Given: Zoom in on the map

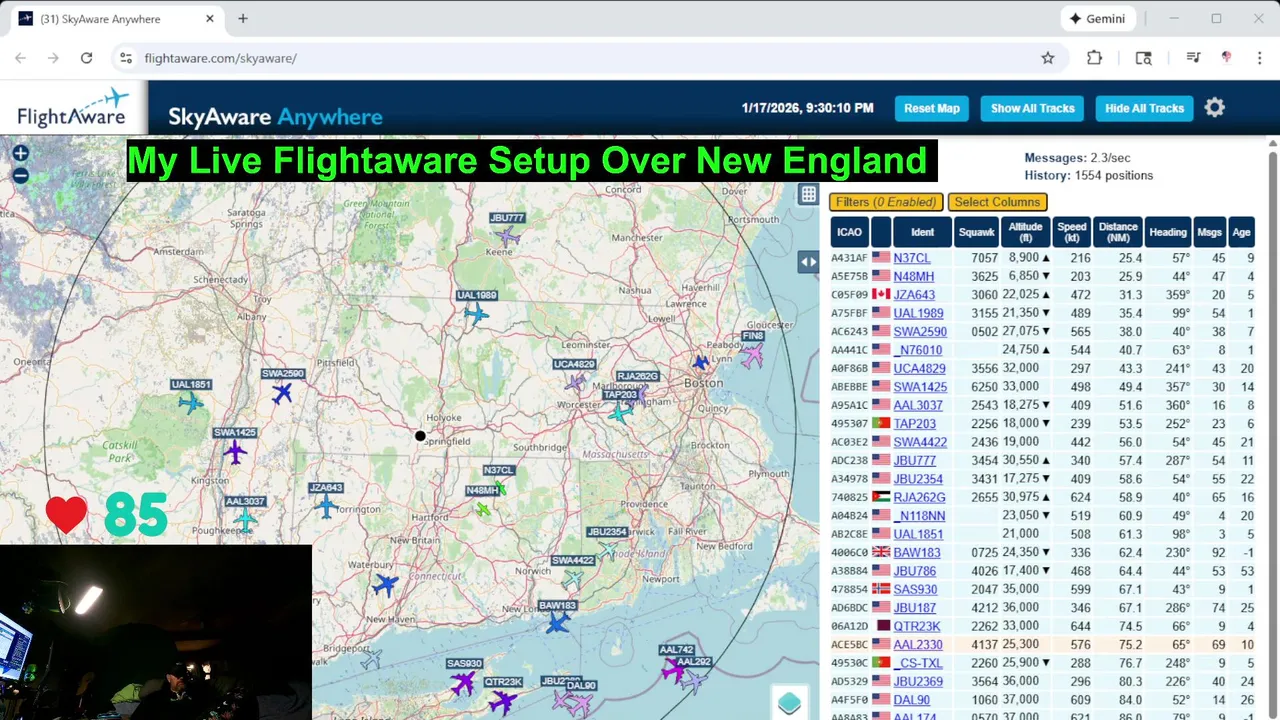Looking at the screenshot, I should [x=20, y=153].
